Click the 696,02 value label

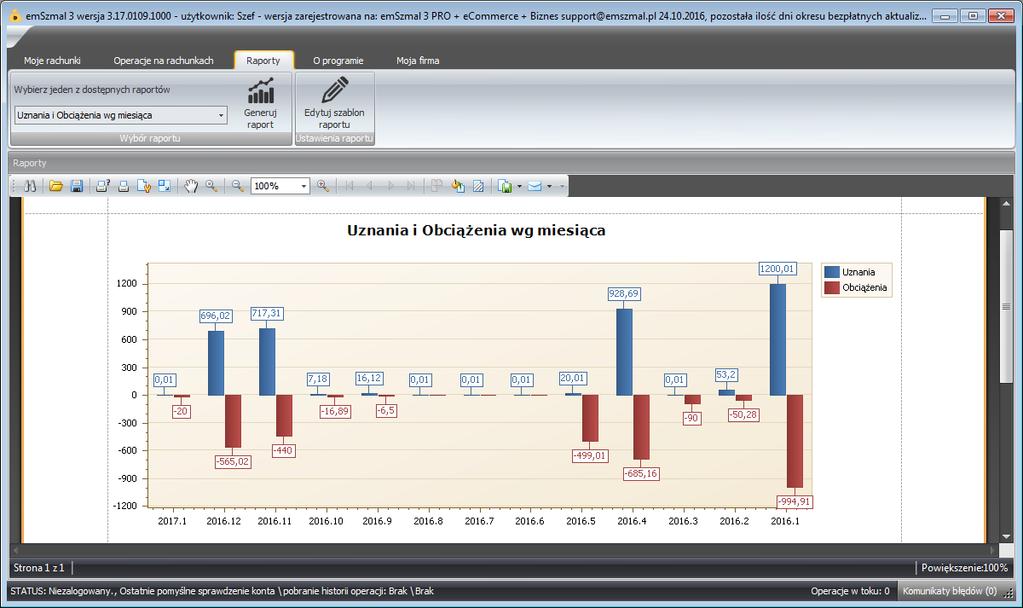(215, 316)
